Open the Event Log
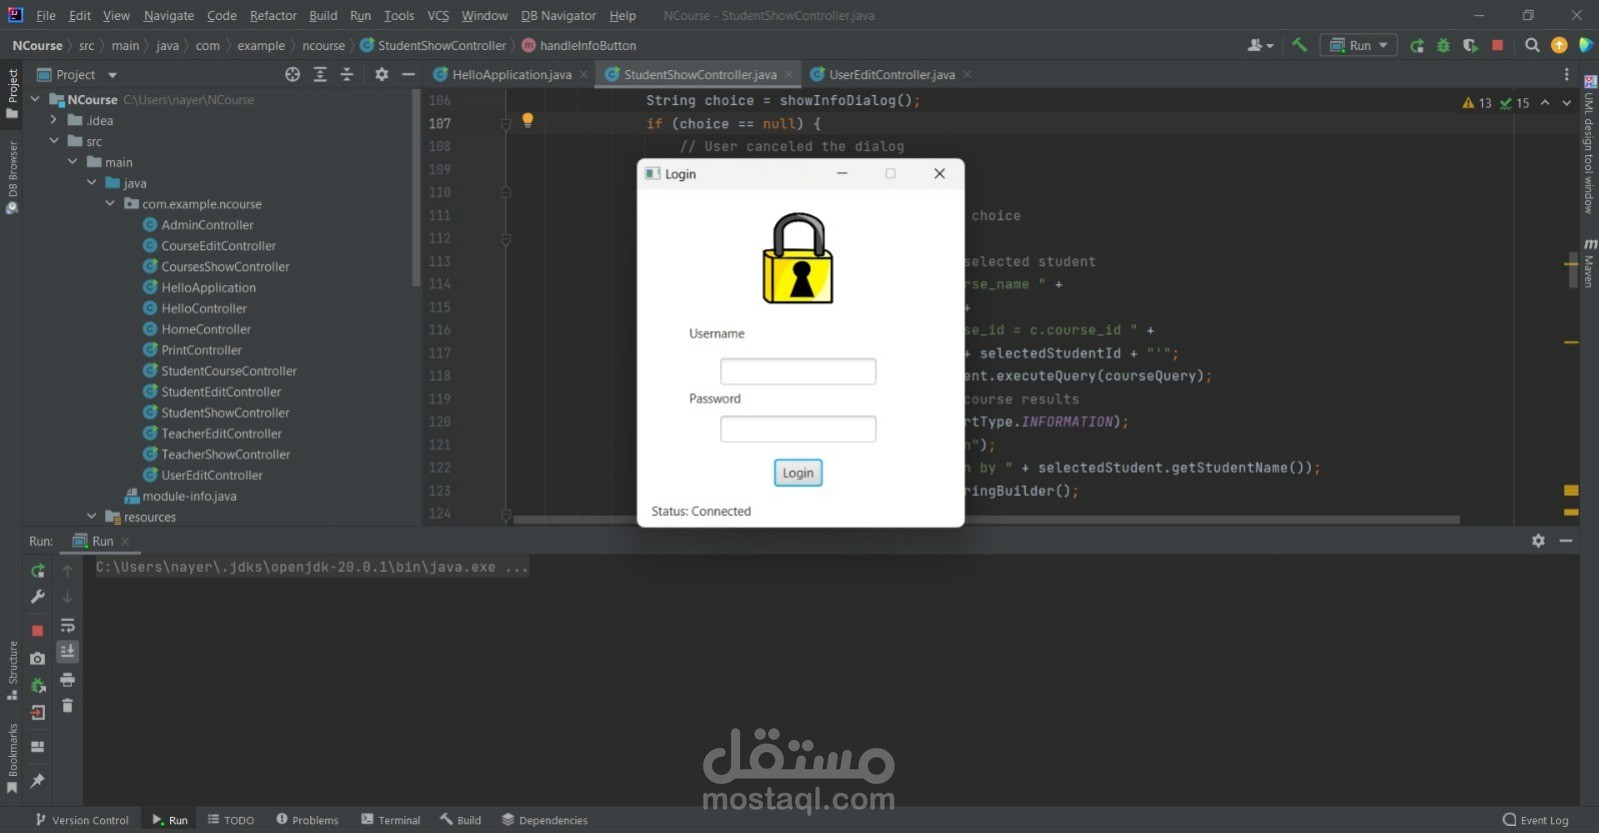 1536,820
